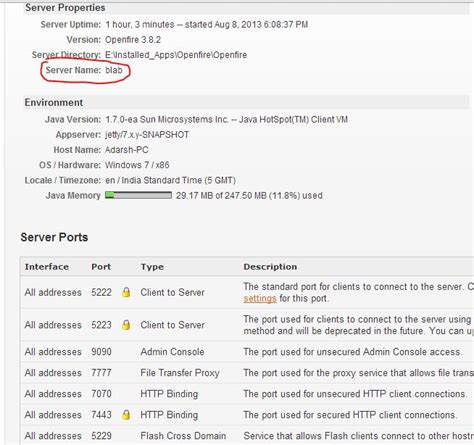Click port number 7070 for HTTP Binding
The width and height of the screenshot is (474, 445).
click(x=101, y=394)
